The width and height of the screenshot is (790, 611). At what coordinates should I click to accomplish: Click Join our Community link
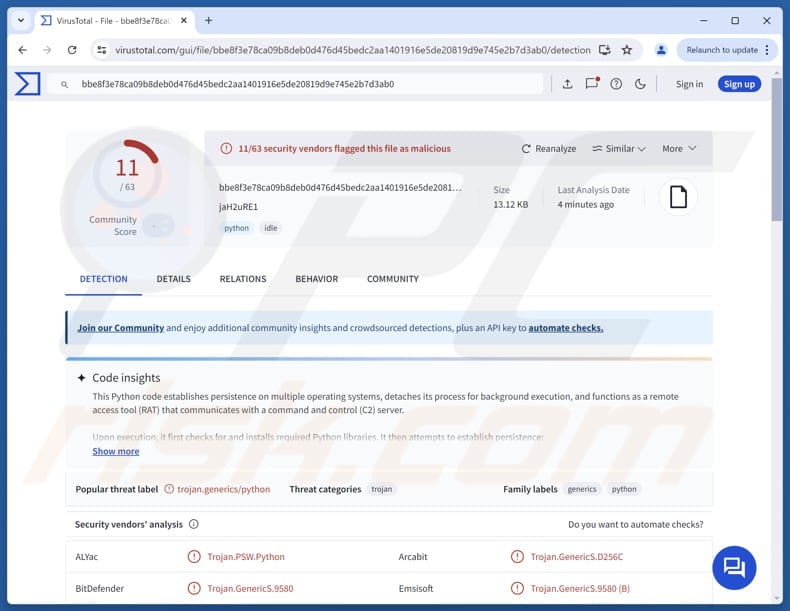[121, 328]
